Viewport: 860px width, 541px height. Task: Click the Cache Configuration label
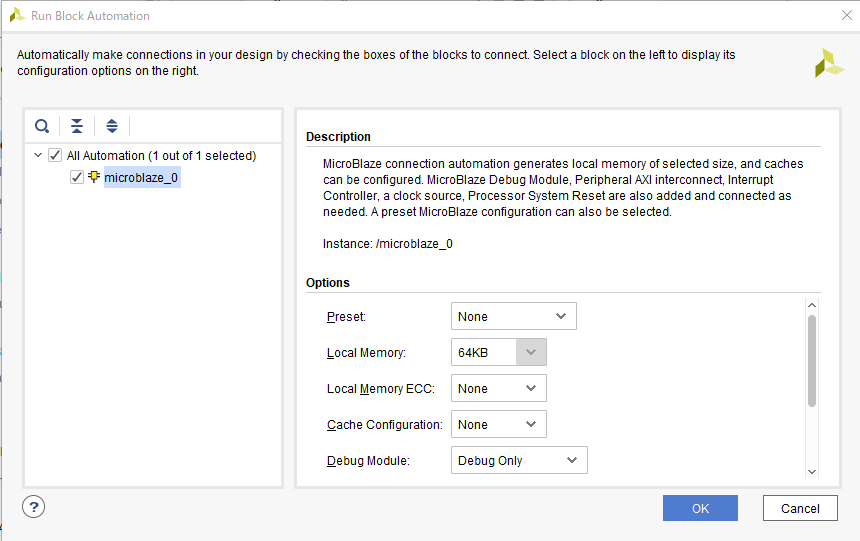point(384,425)
